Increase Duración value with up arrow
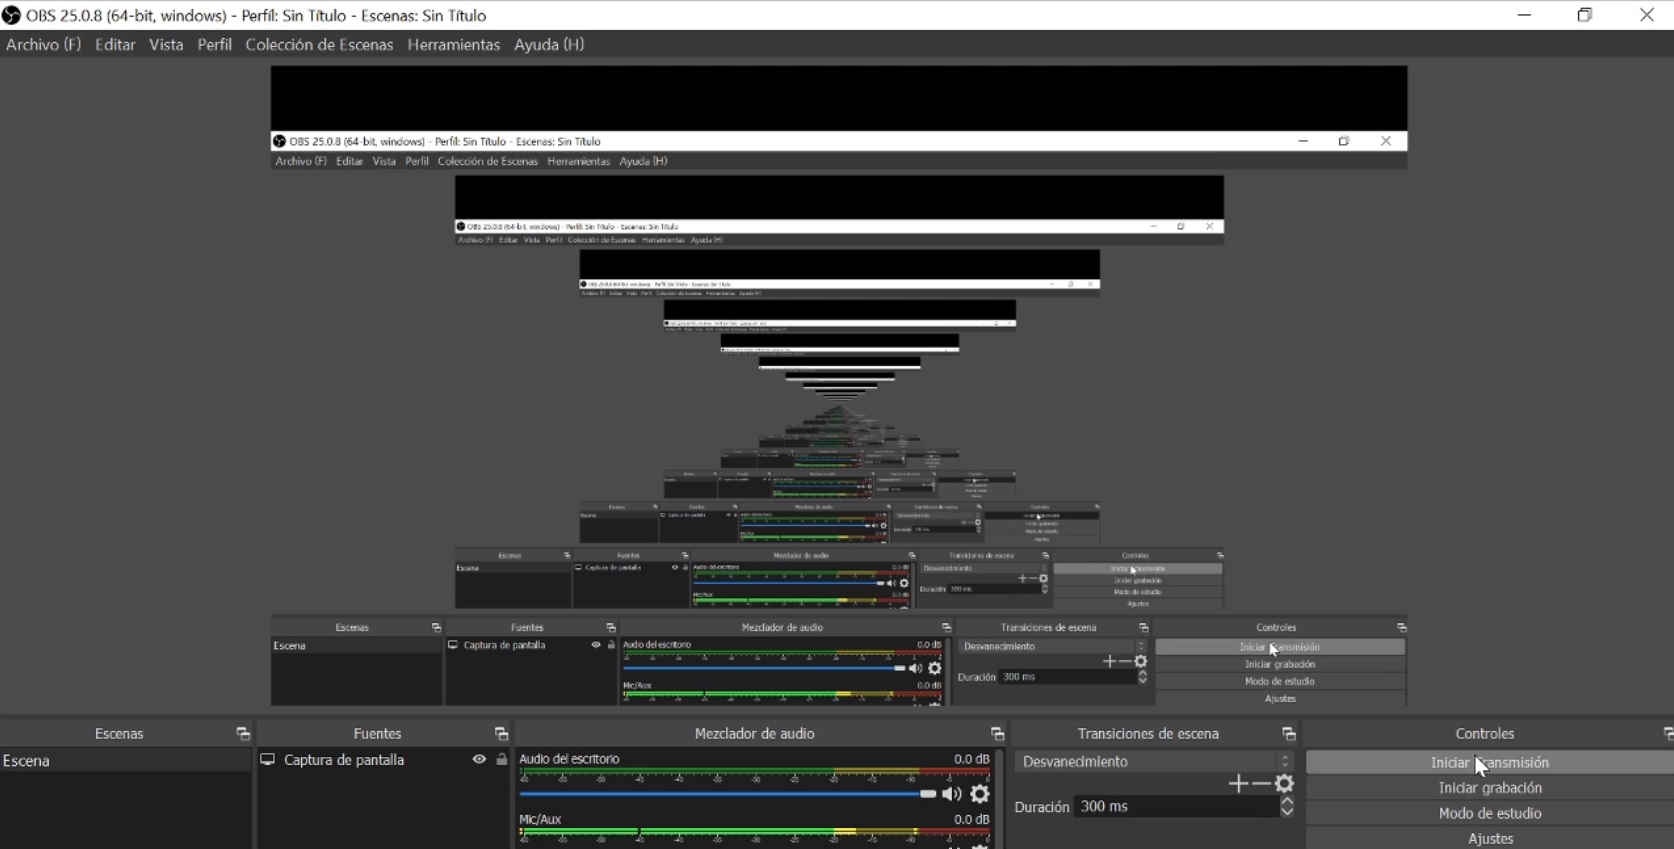This screenshot has width=1674, height=849. [x=1287, y=801]
